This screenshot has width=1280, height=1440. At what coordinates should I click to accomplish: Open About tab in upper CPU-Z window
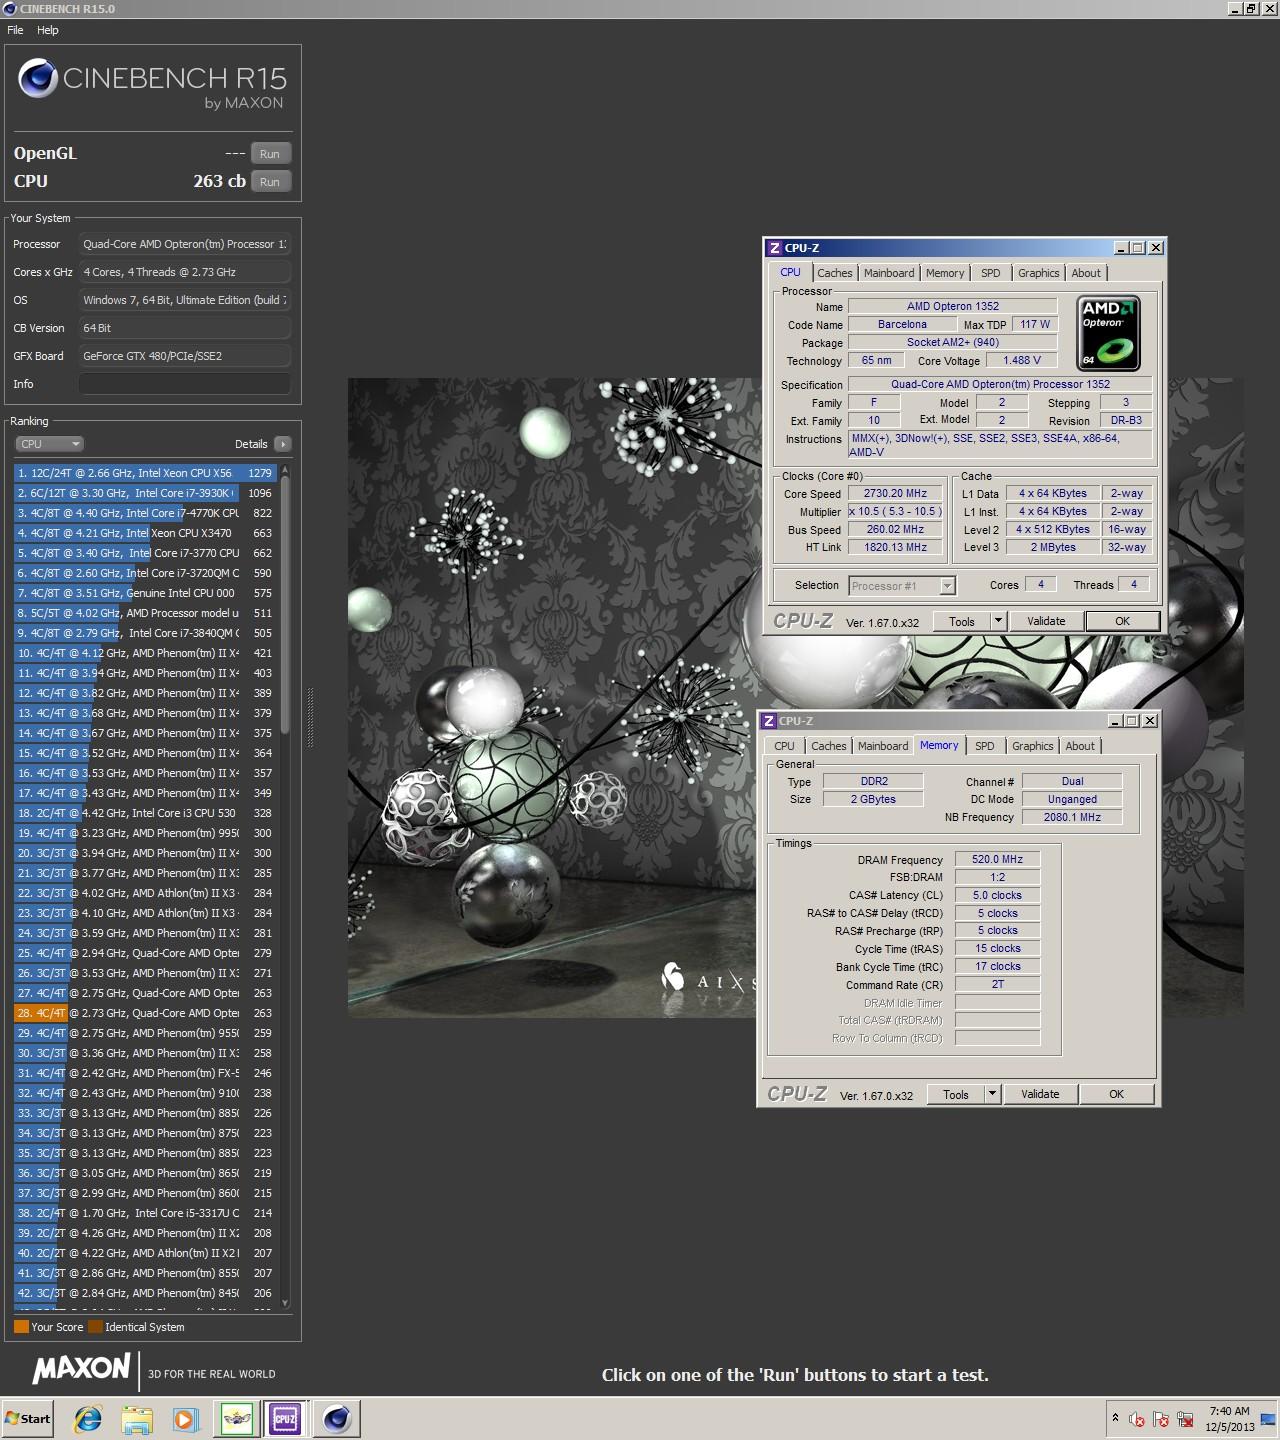point(1086,273)
